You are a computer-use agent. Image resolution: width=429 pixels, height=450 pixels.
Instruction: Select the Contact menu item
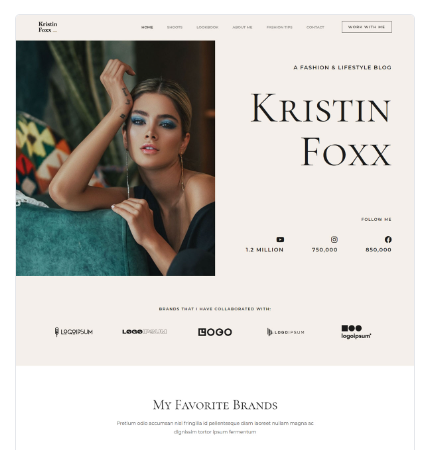[315, 27]
